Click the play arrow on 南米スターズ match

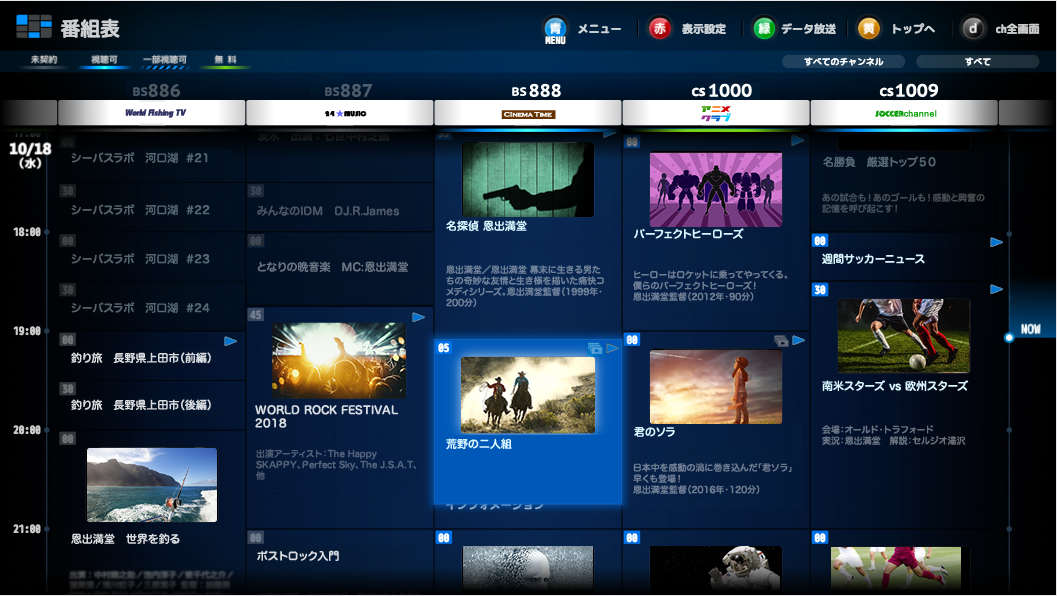point(996,289)
